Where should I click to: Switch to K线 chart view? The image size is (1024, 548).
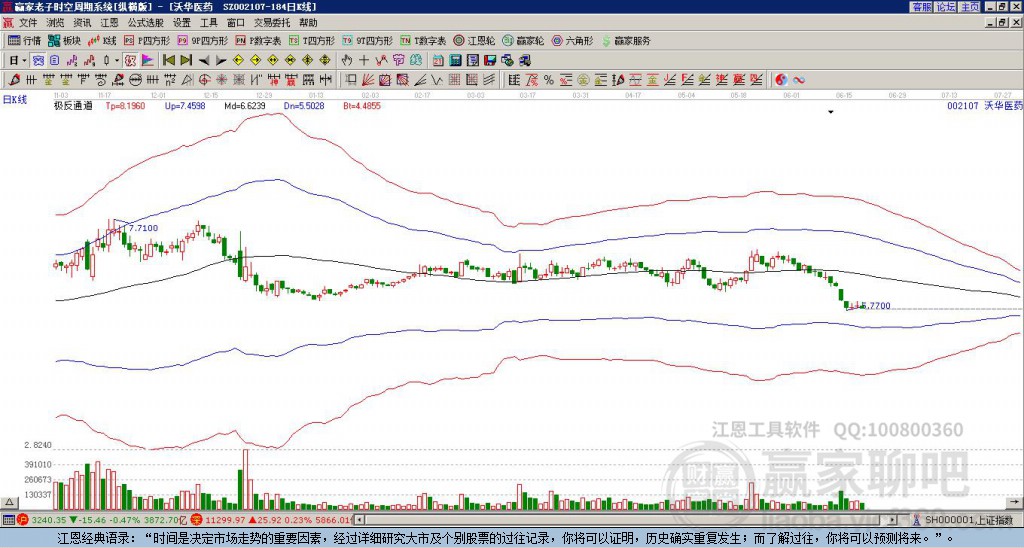(102, 40)
